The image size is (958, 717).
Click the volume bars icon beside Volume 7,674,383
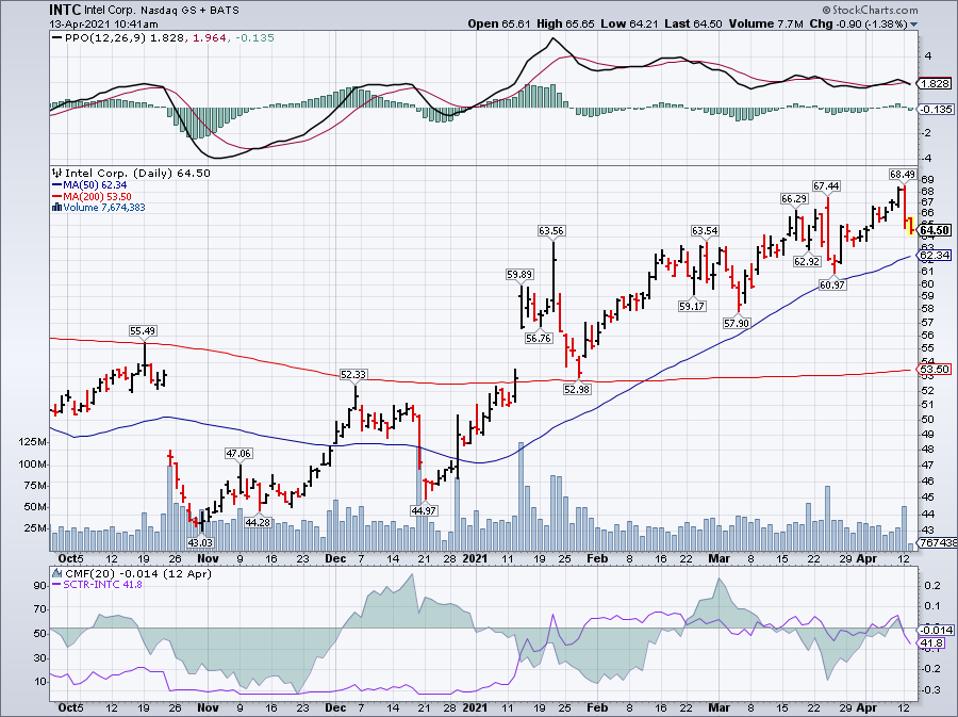(56, 207)
